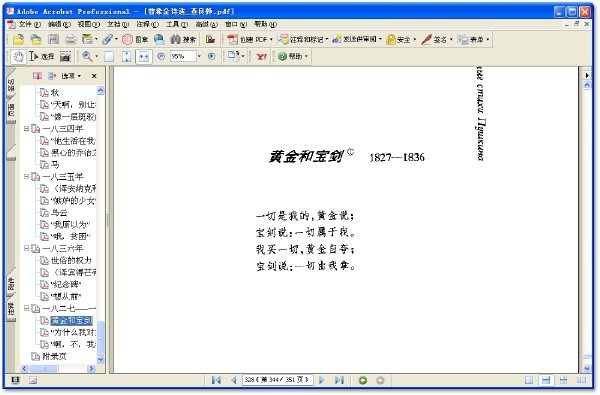Go to previous page arrow

[x=233, y=380]
